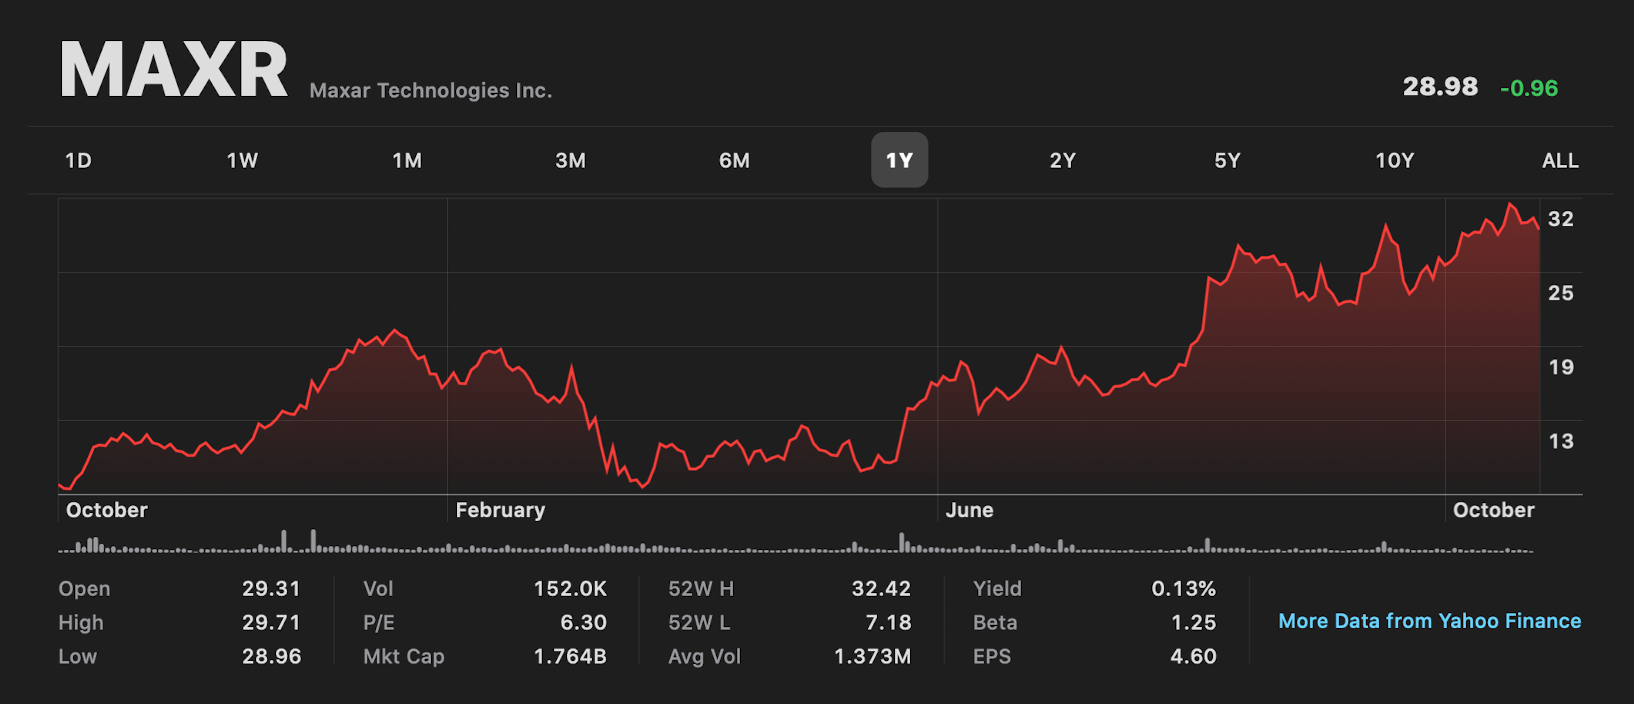Switch chart to 2Y range

point(1063,161)
